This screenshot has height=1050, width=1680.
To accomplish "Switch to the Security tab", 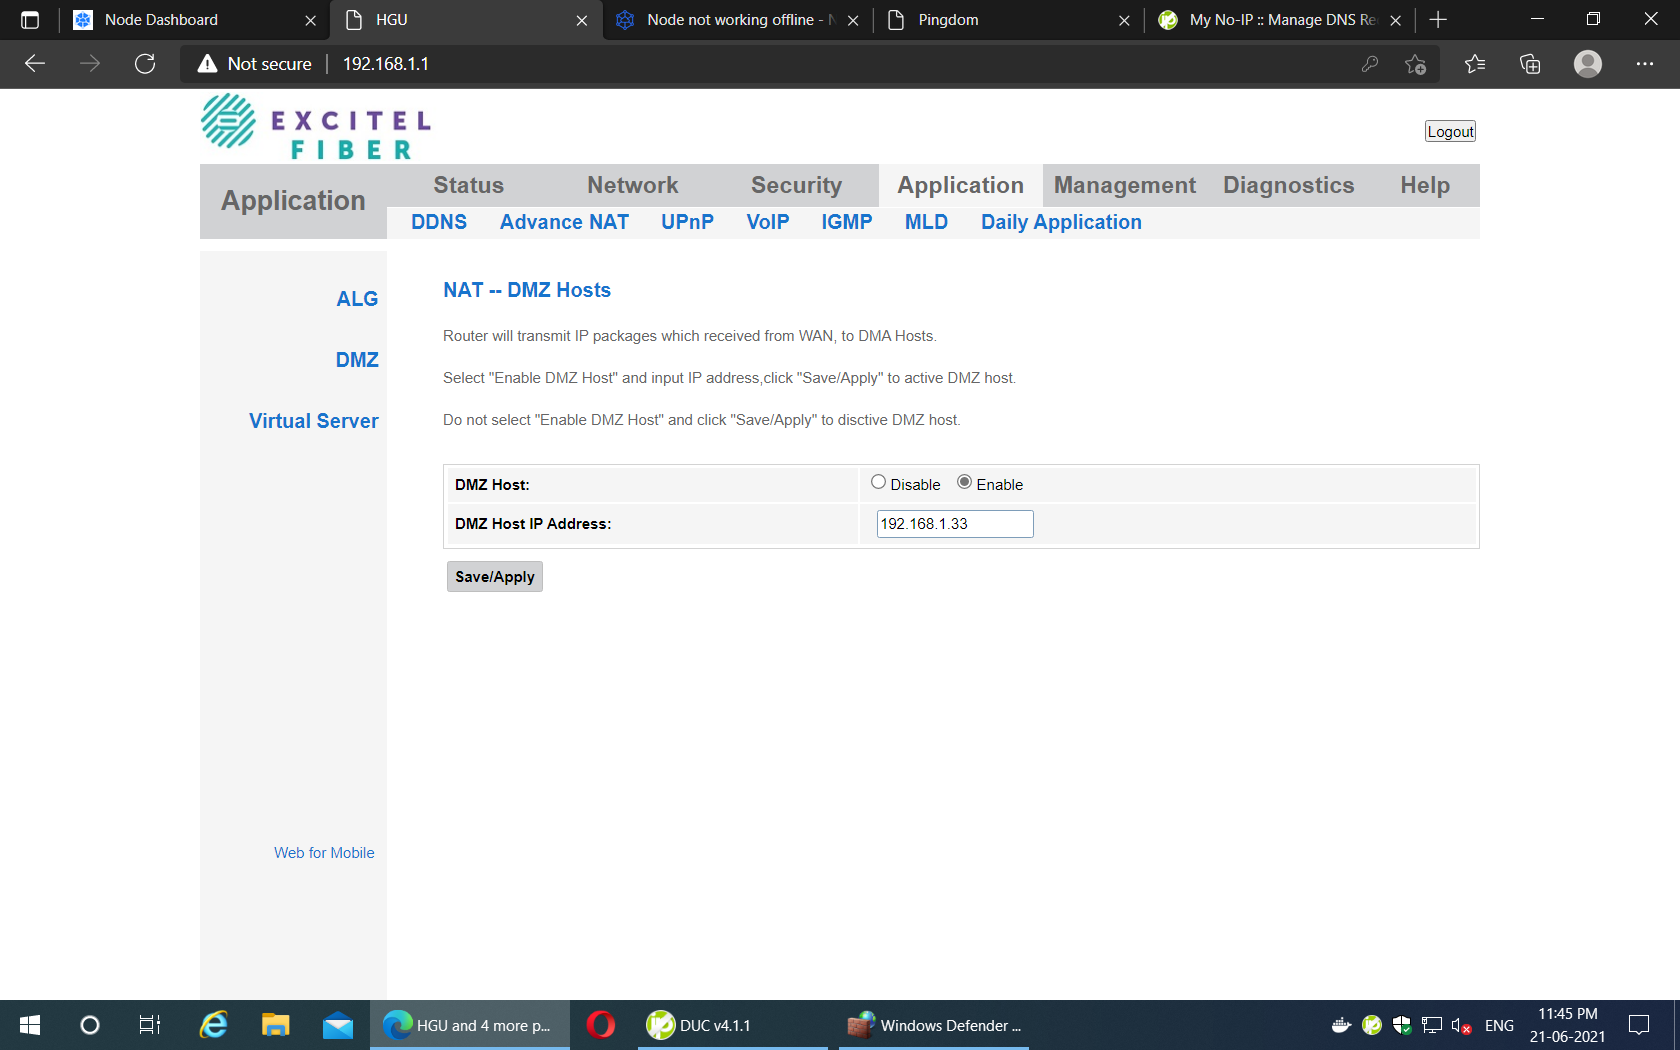I will (796, 185).
